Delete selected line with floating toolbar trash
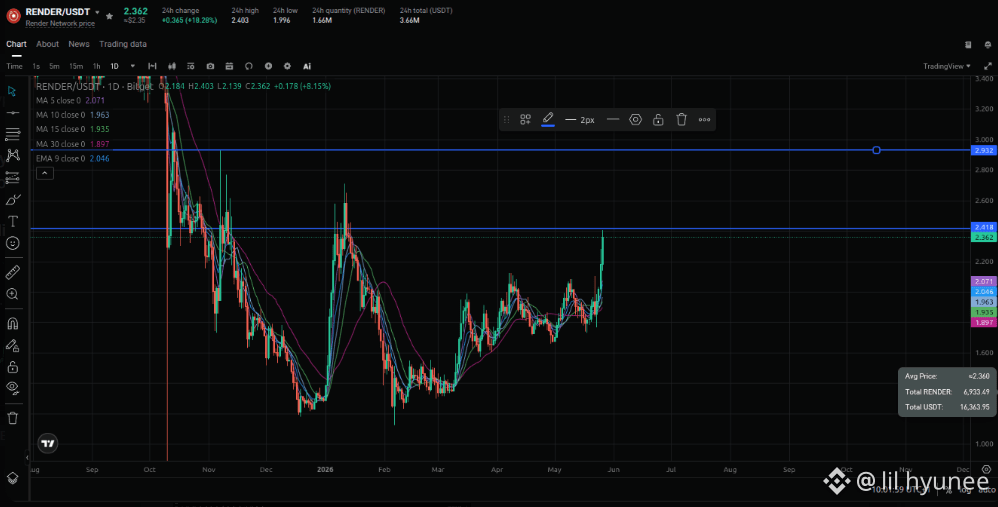This screenshot has height=507, width=998. pyautogui.click(x=681, y=120)
